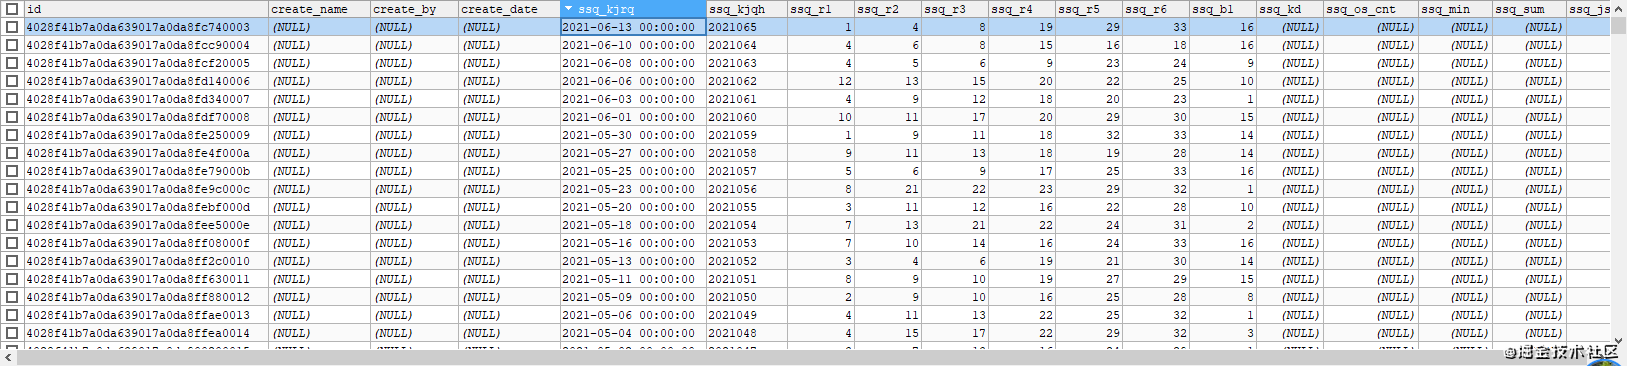Click the create_by column header
1627x366 pixels.
click(x=415, y=9)
